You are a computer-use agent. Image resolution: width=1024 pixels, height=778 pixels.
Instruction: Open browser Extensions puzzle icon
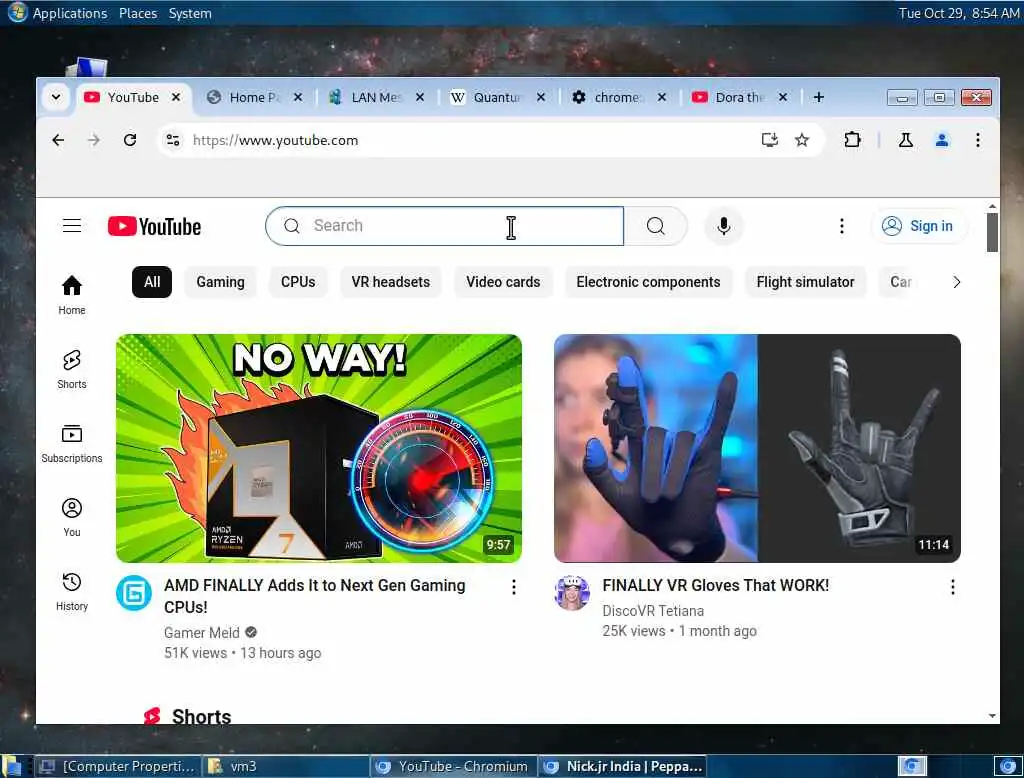click(852, 140)
